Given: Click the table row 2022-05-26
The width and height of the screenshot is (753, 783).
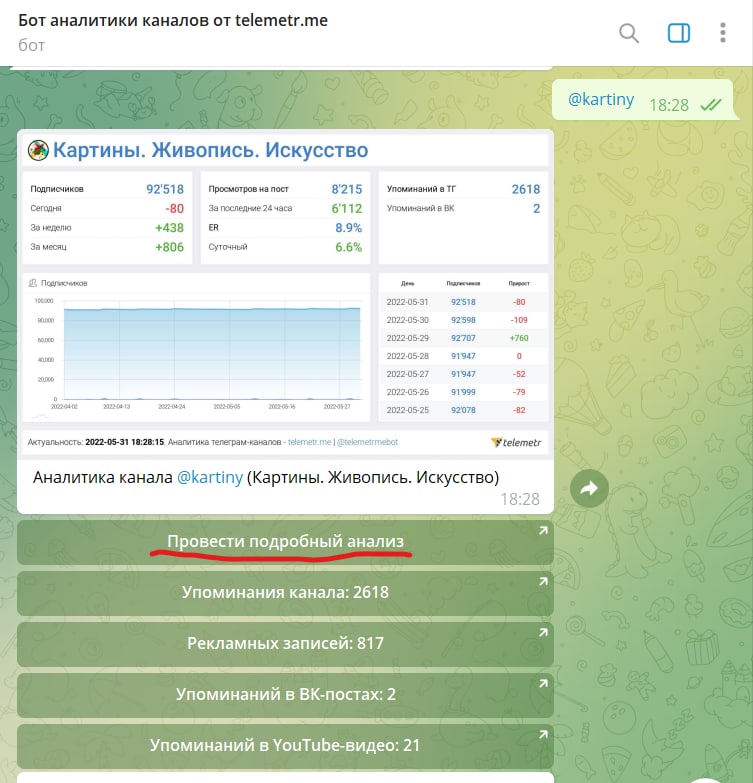Looking at the screenshot, I should (463, 392).
